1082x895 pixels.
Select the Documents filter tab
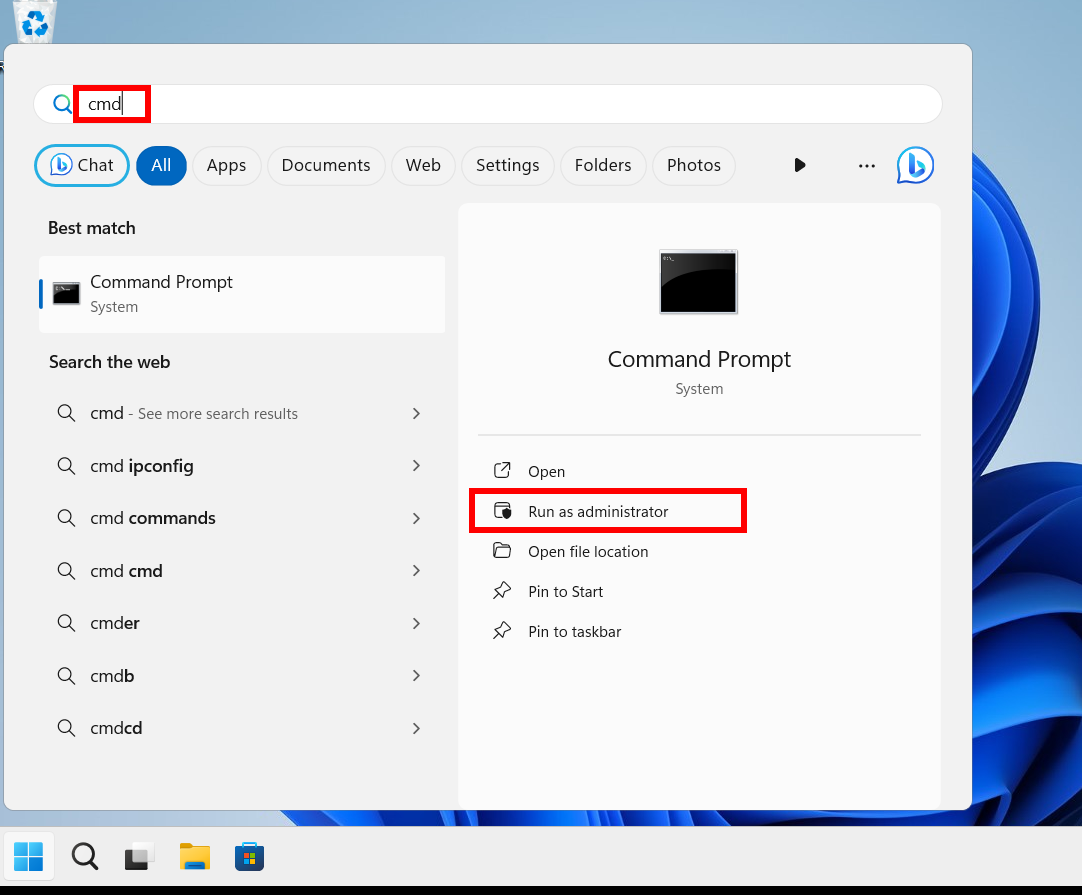(326, 166)
